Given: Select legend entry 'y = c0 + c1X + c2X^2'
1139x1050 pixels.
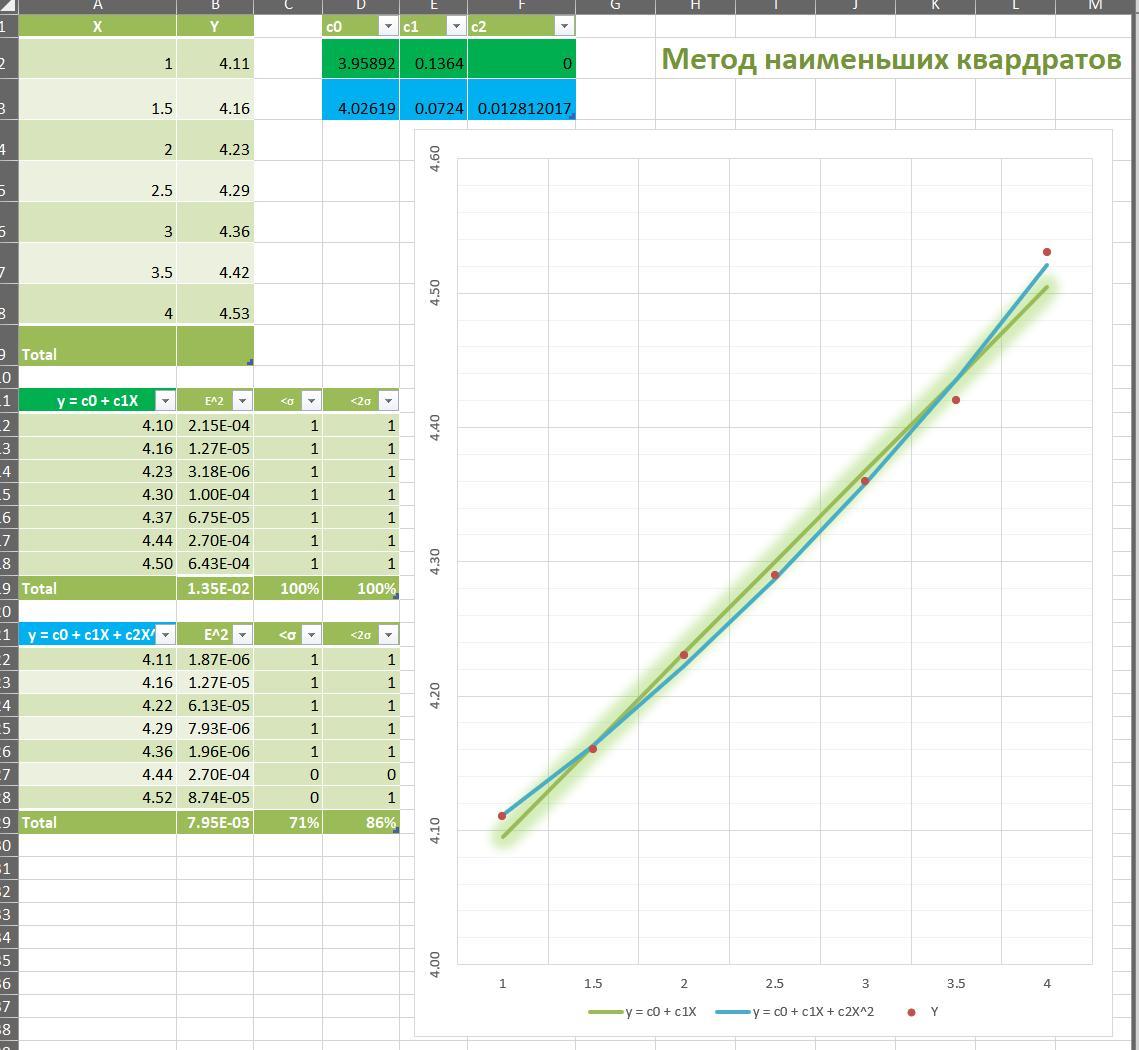Looking at the screenshot, I should [812, 1012].
